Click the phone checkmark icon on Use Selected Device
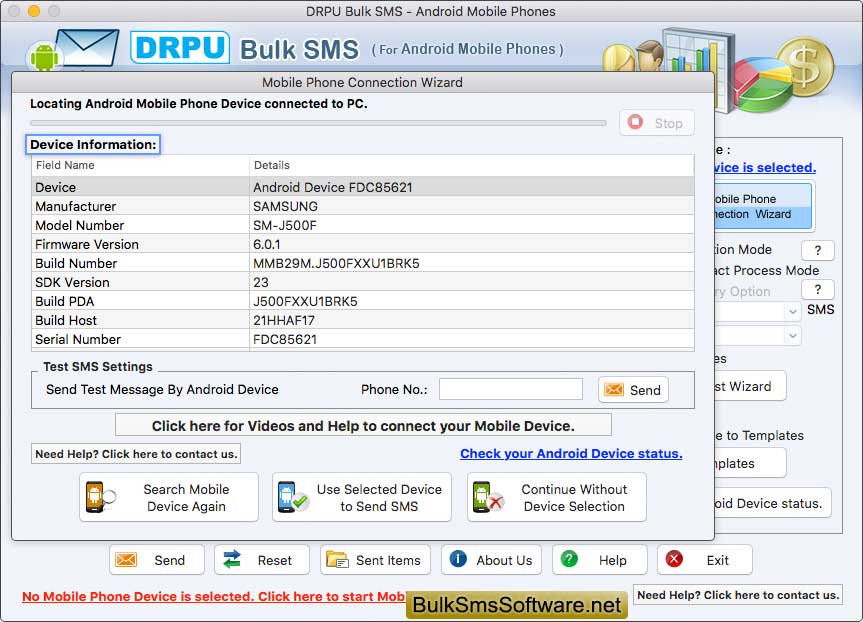 tap(292, 497)
